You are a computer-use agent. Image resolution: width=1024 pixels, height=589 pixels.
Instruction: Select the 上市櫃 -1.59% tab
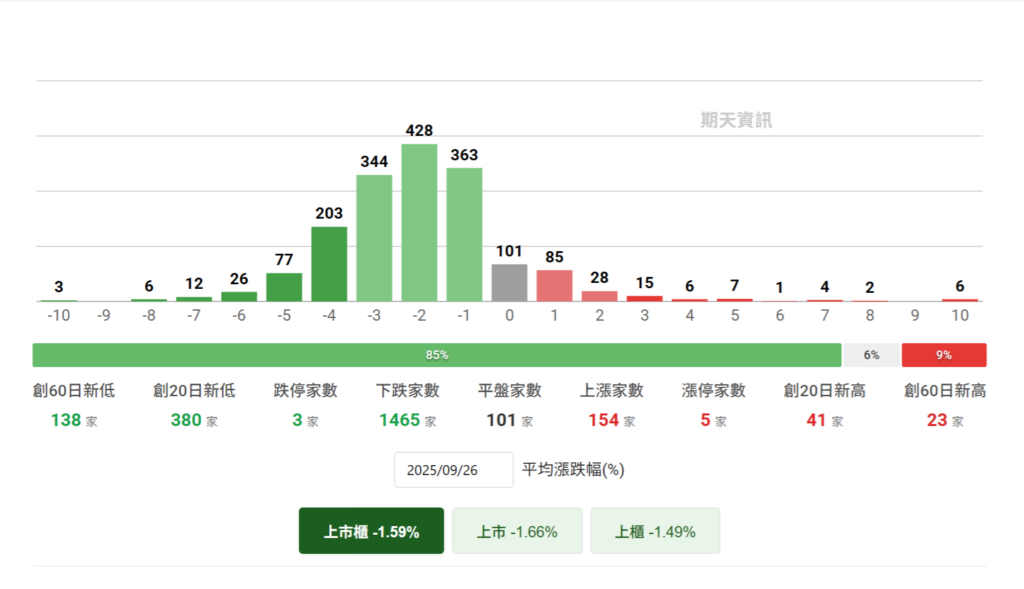pyautogui.click(x=371, y=531)
